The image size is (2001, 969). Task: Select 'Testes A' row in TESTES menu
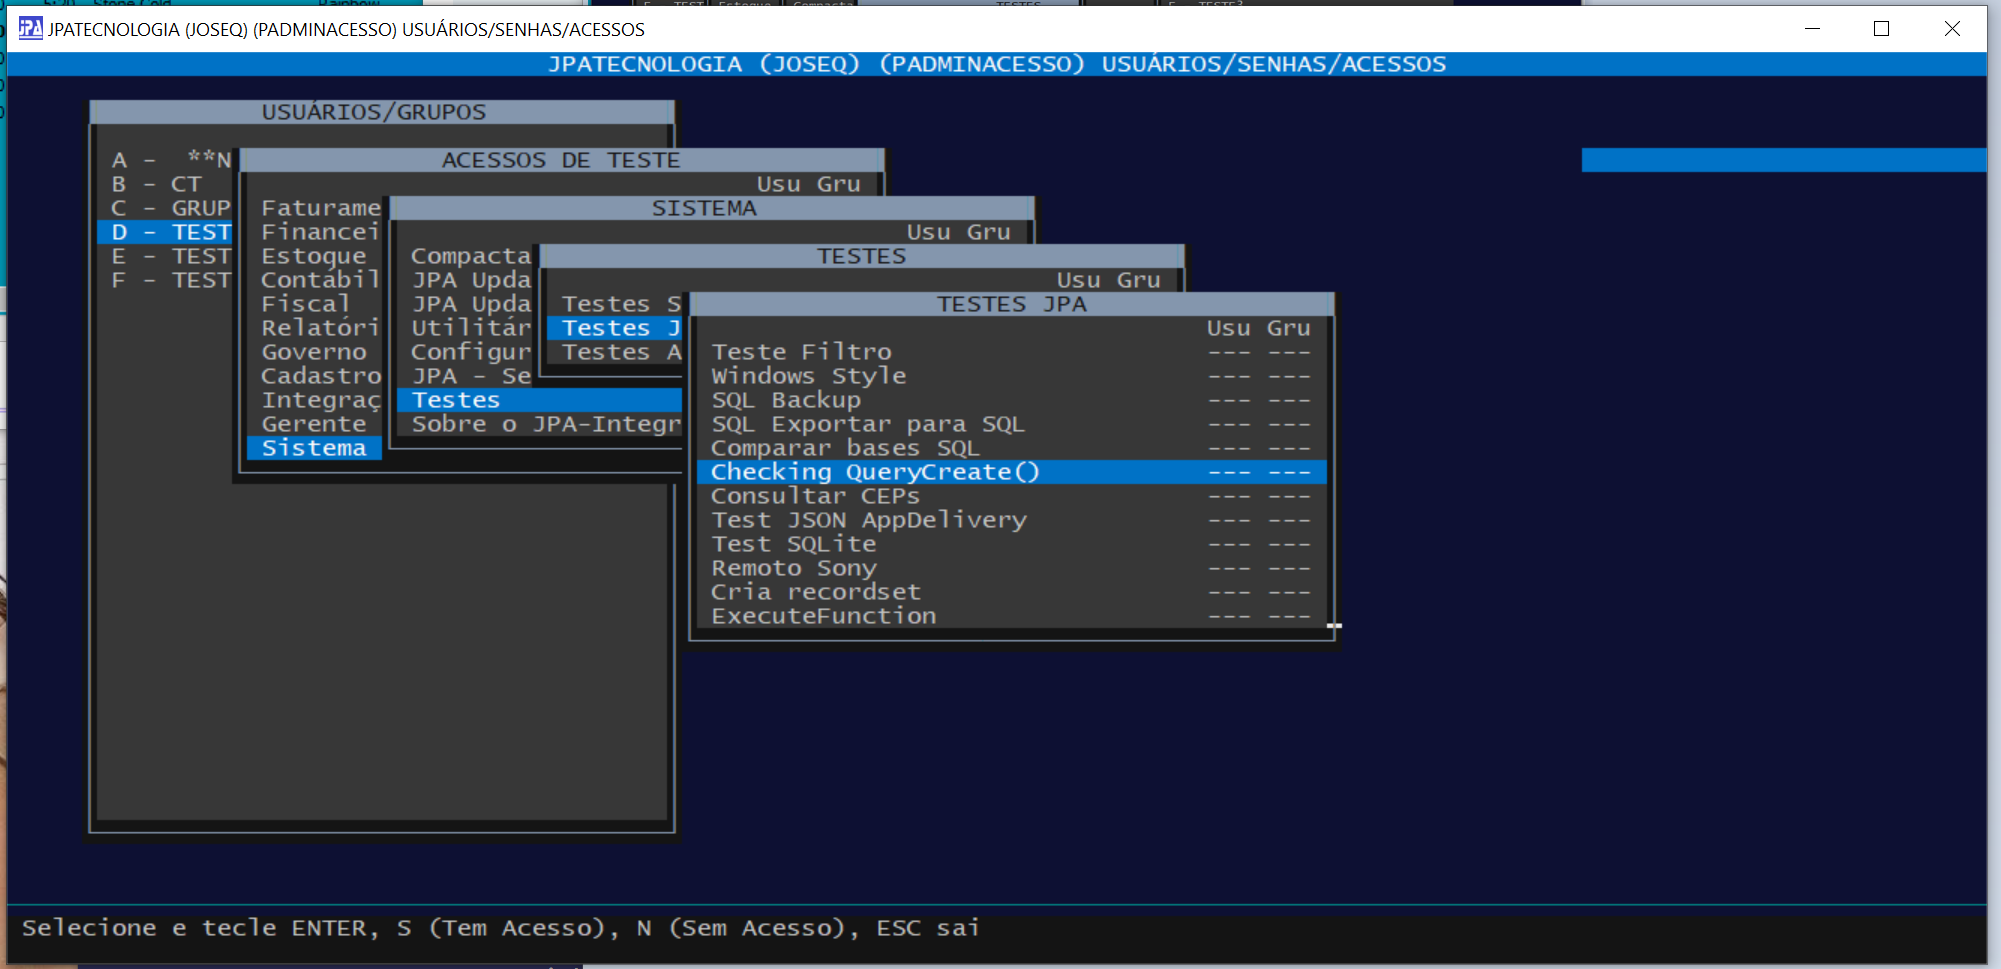(615, 352)
